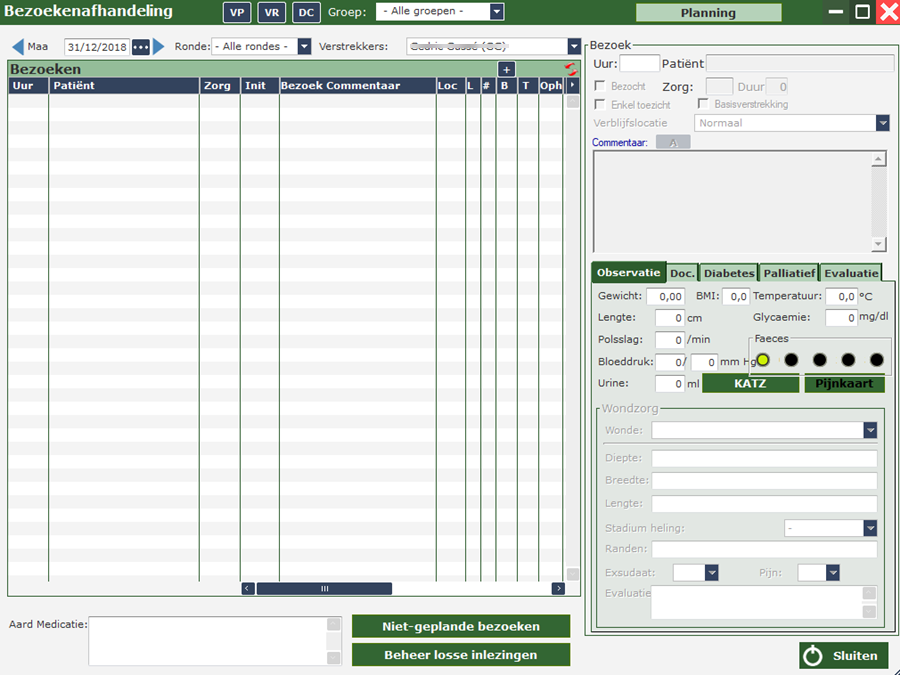Click the VP button in title bar
Image resolution: width=900 pixels, height=675 pixels.
[235, 13]
